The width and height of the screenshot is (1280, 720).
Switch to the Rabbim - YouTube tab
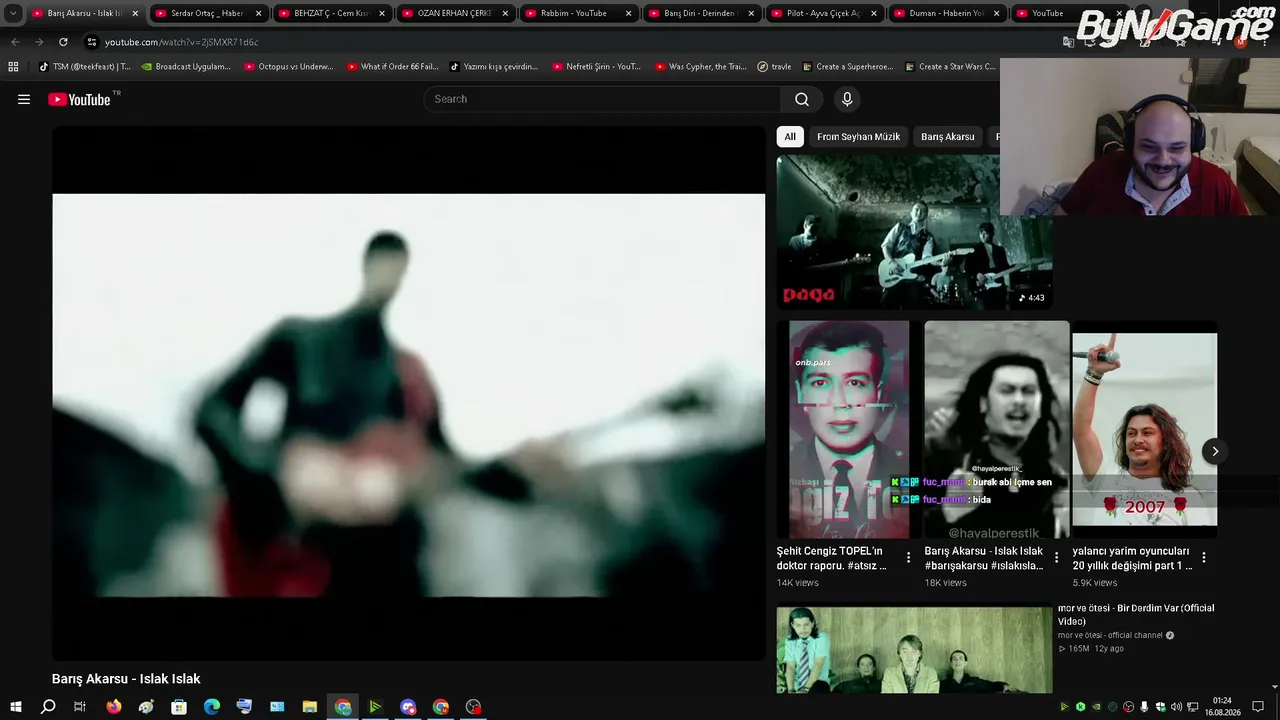[577, 14]
